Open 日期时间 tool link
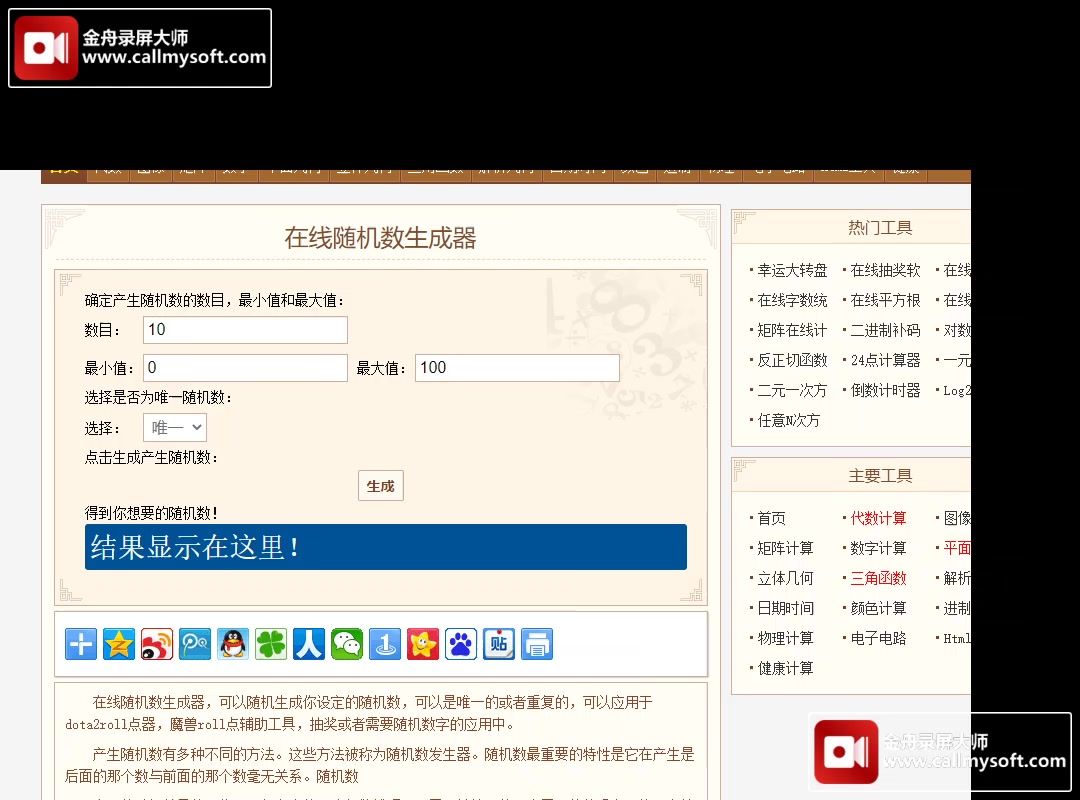Viewport: 1080px width, 800px height. 785,608
